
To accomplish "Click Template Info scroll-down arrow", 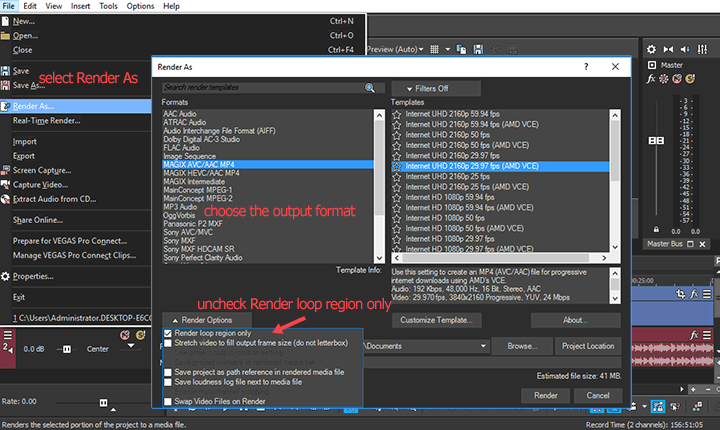I will pyautogui.click(x=615, y=298).
